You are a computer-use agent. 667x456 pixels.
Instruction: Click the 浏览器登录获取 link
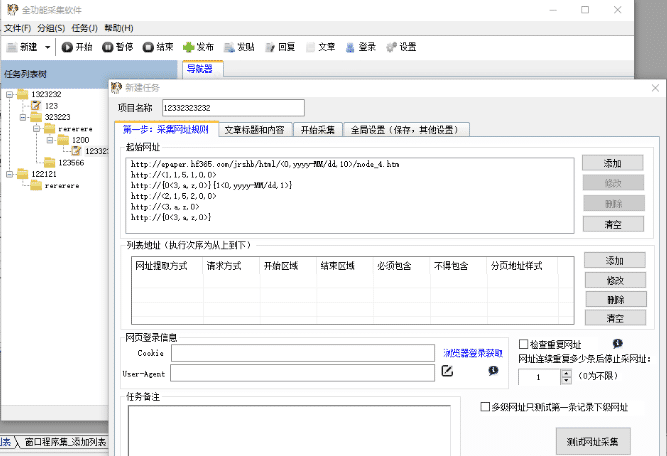point(473,353)
